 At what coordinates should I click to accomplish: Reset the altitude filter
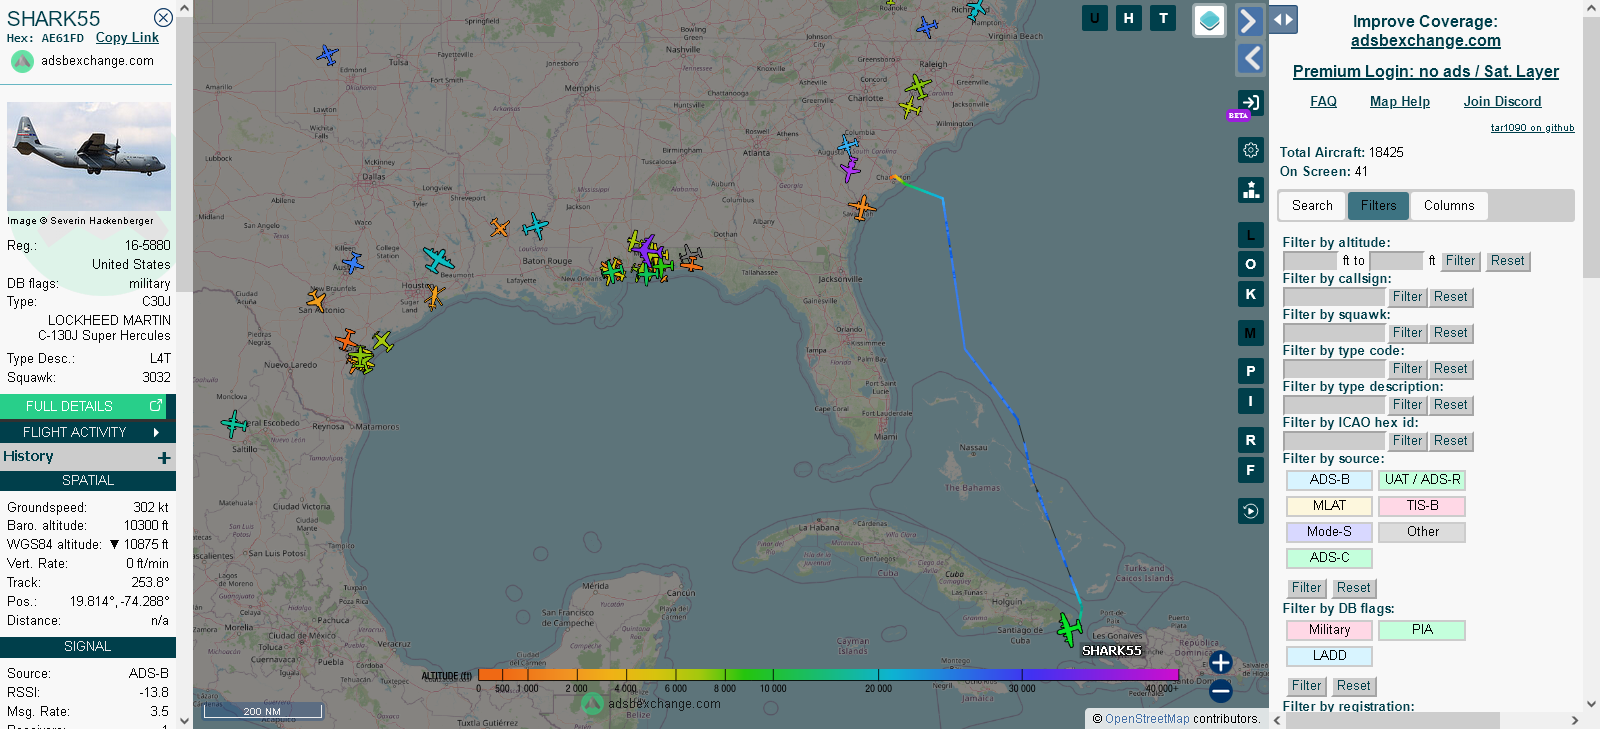pyautogui.click(x=1507, y=261)
